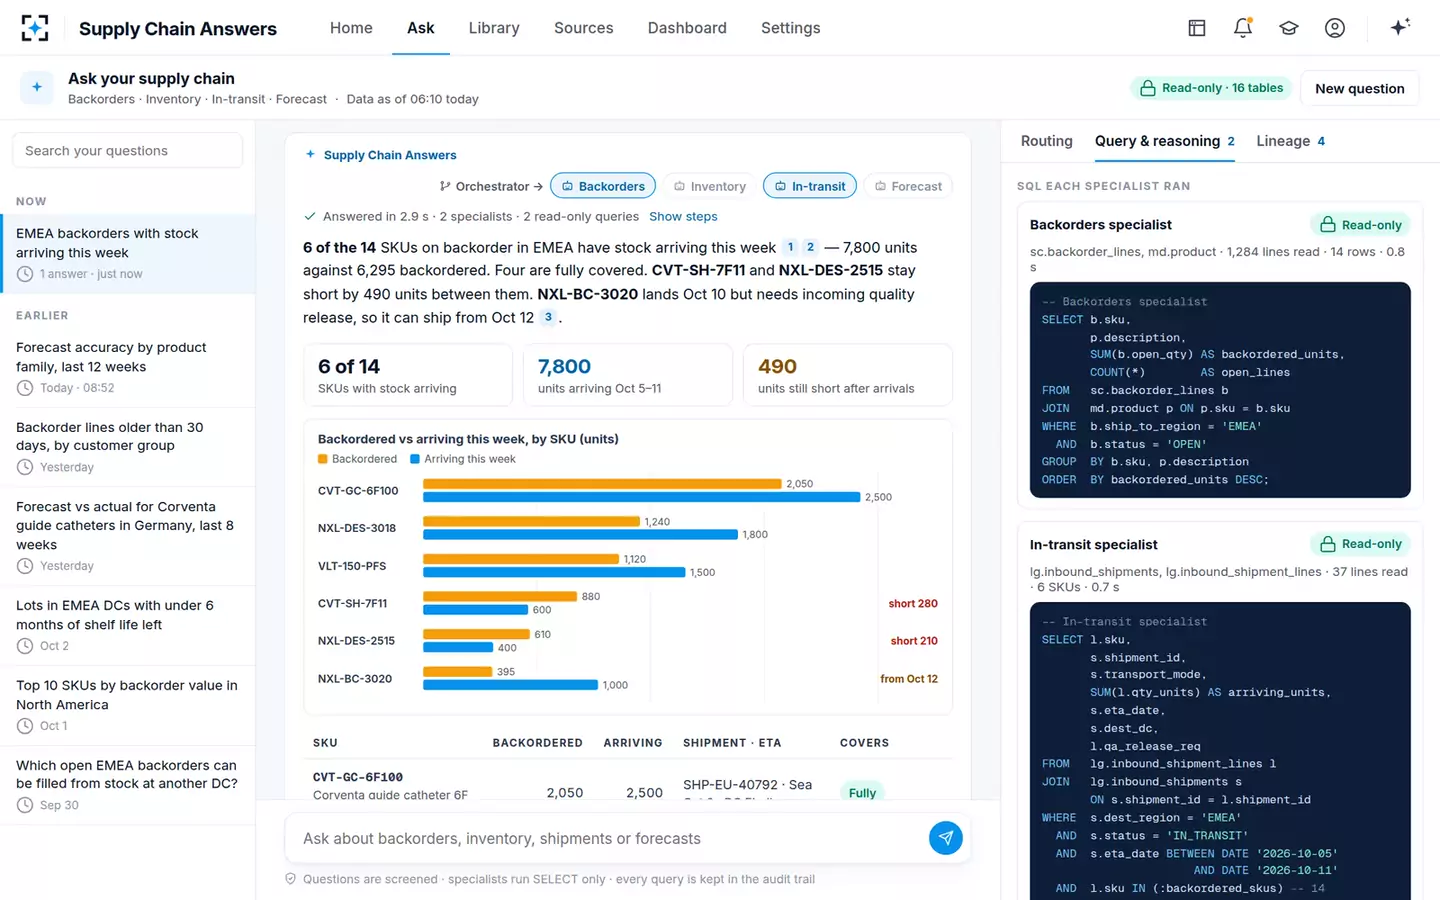The height and width of the screenshot is (900, 1440).
Task: Open the layout panel icon in header
Action: (x=1197, y=28)
